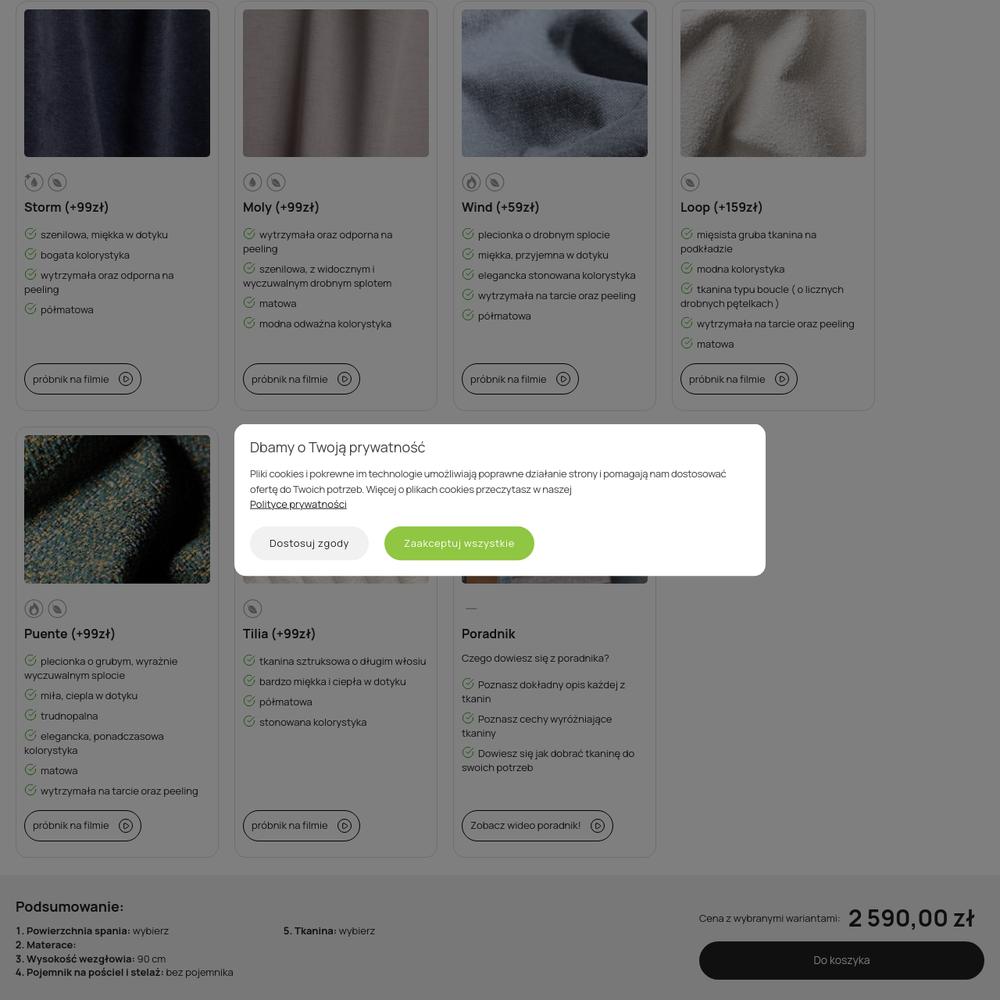This screenshot has width=1000, height=1000.
Task: Click Zobacz wideo poradnik button
Action: [538, 826]
